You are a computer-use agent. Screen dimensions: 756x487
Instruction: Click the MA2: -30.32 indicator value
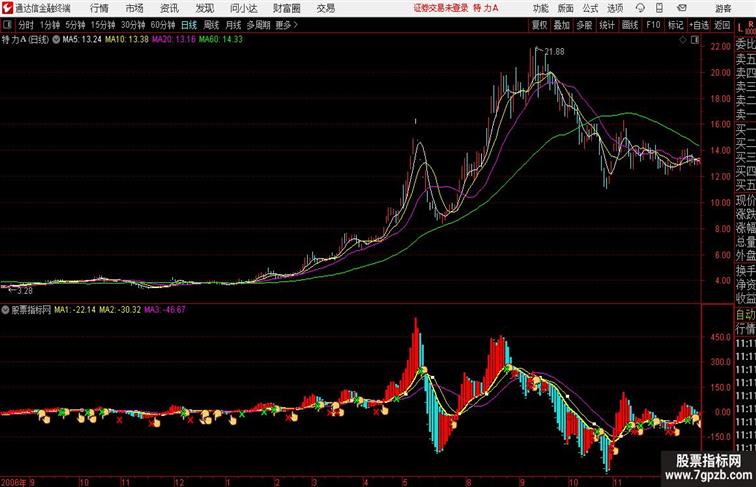pos(120,310)
